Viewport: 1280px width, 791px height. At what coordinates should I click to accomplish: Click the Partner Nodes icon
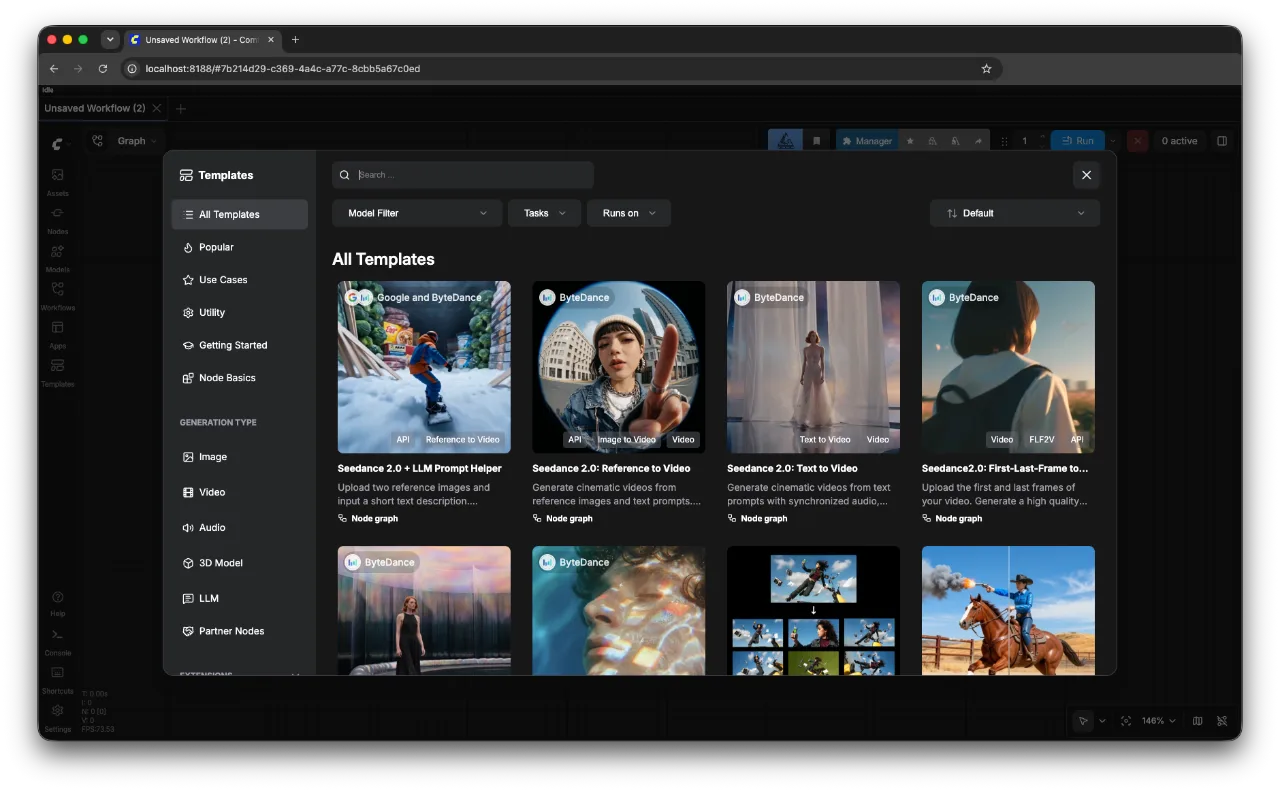[188, 631]
